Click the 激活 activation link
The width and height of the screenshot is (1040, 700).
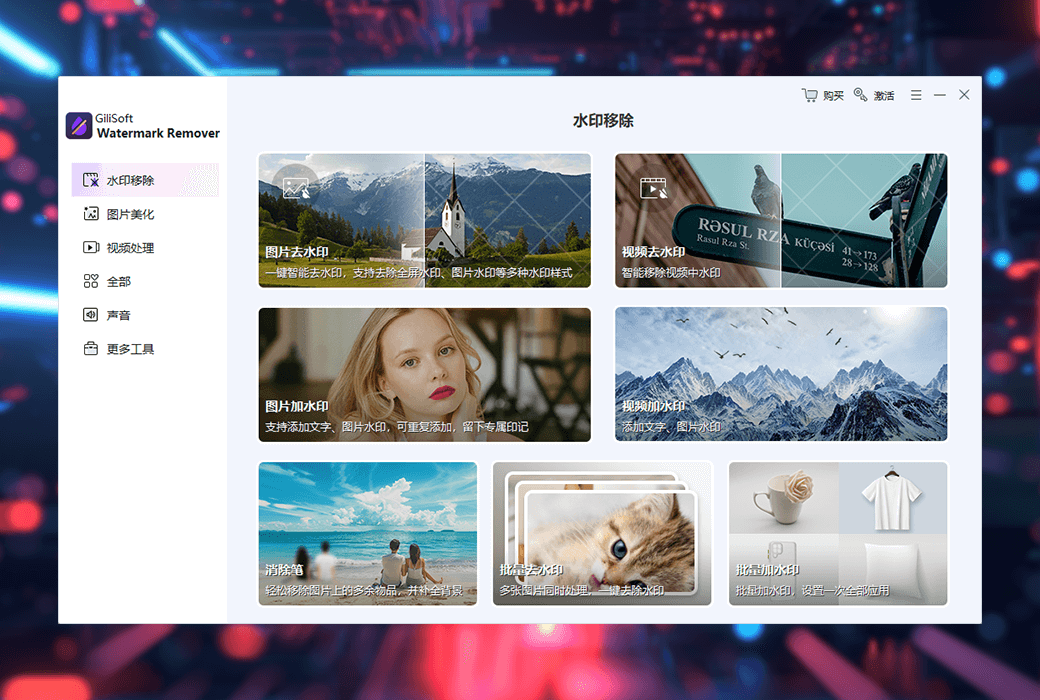(884, 95)
